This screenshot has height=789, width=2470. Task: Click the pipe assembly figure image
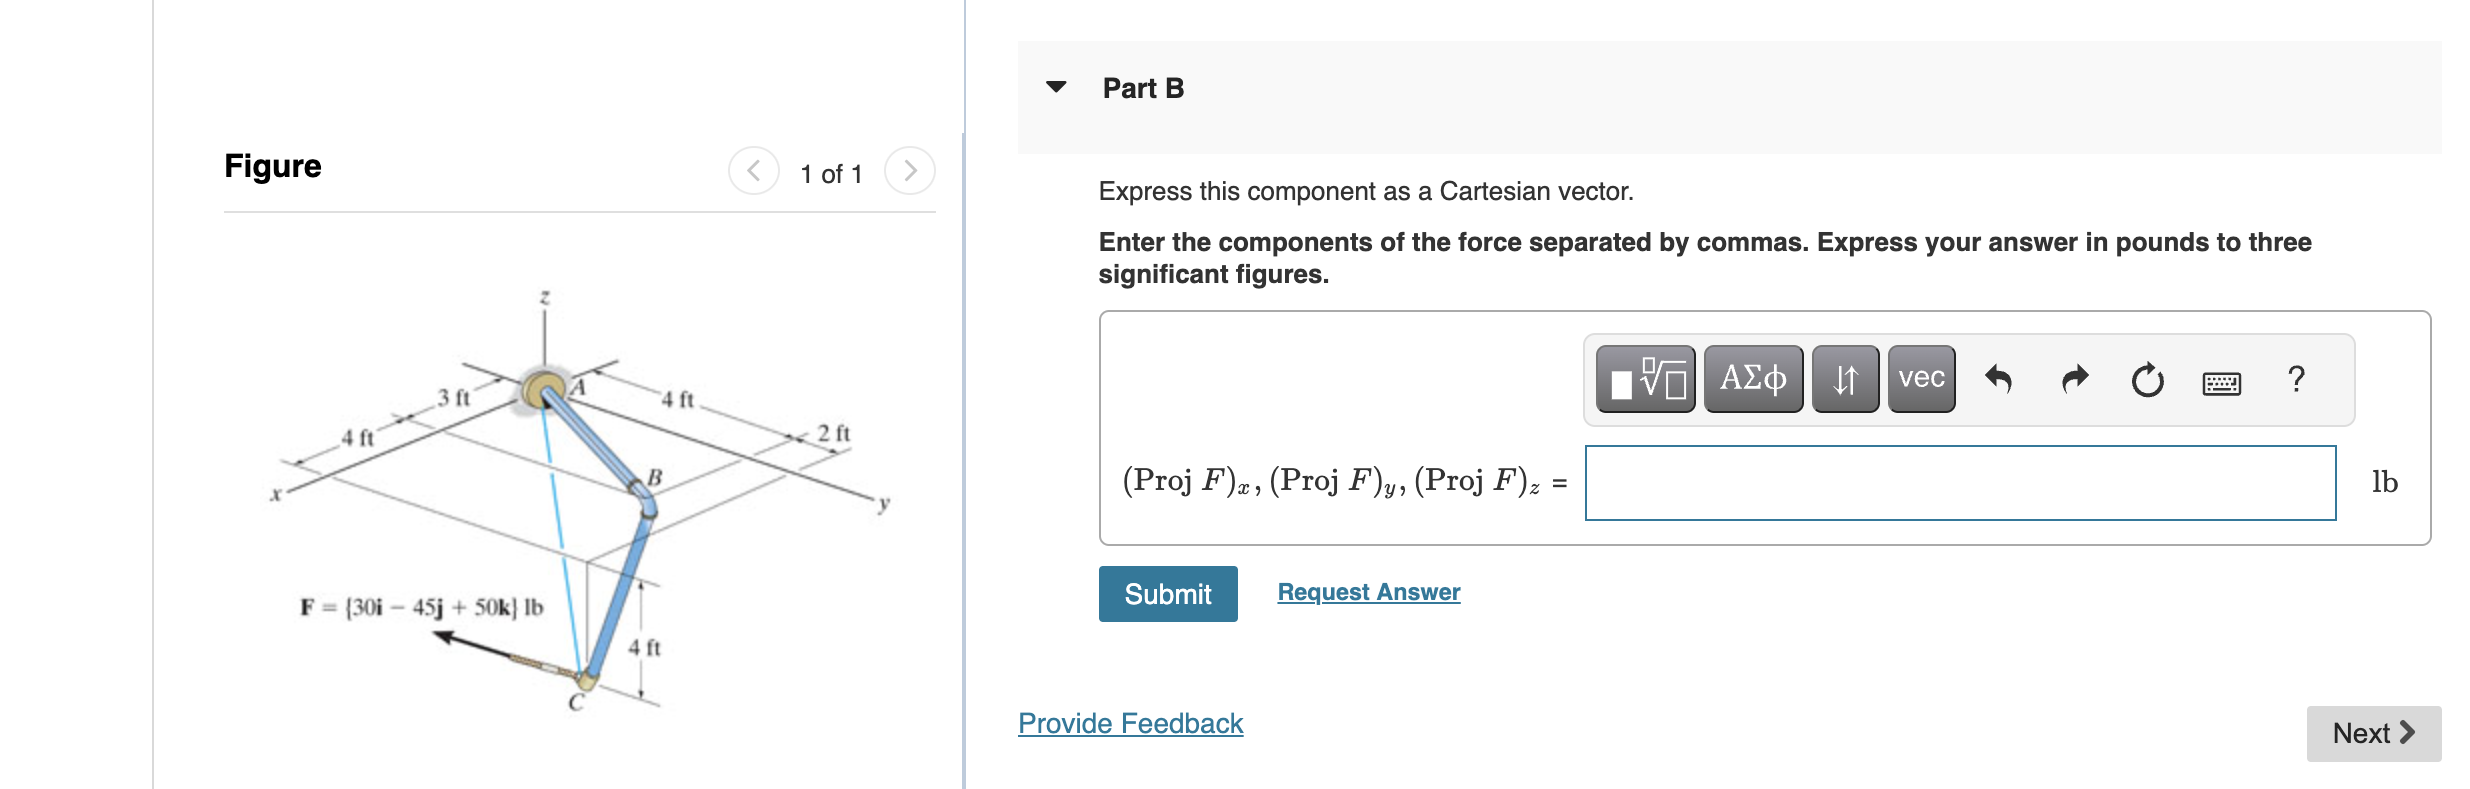click(580, 500)
